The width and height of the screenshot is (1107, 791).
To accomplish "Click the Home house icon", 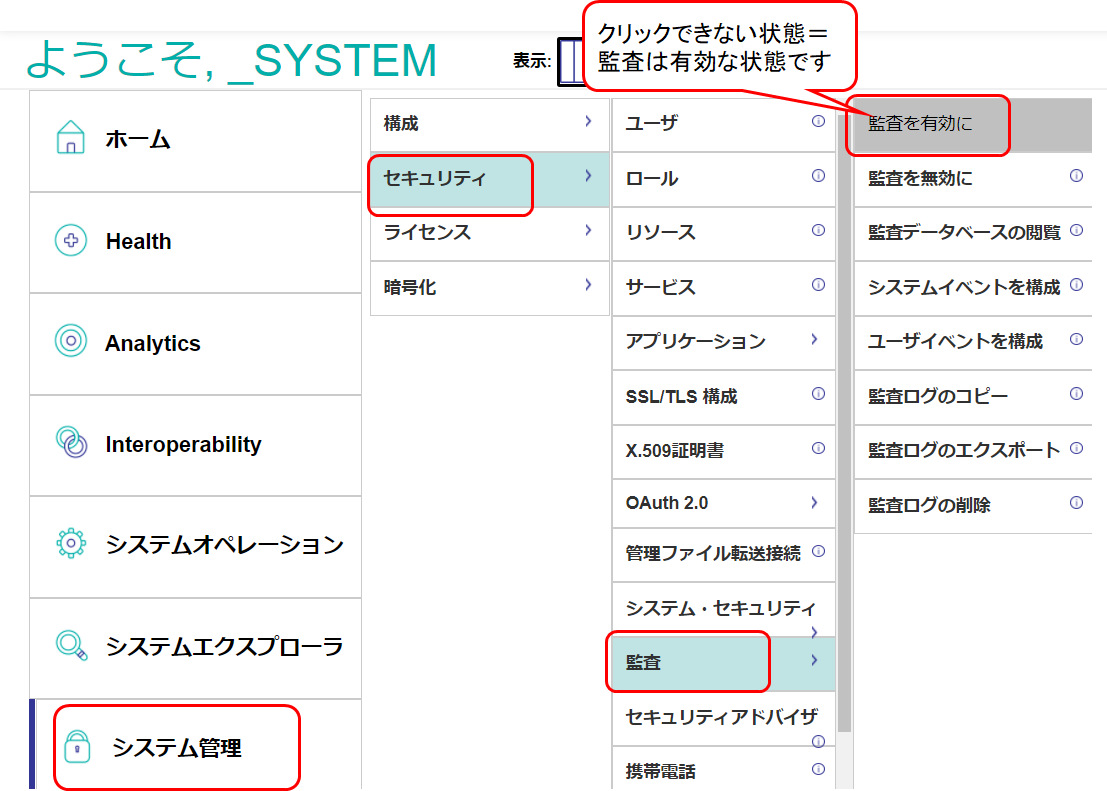I will 70,138.
